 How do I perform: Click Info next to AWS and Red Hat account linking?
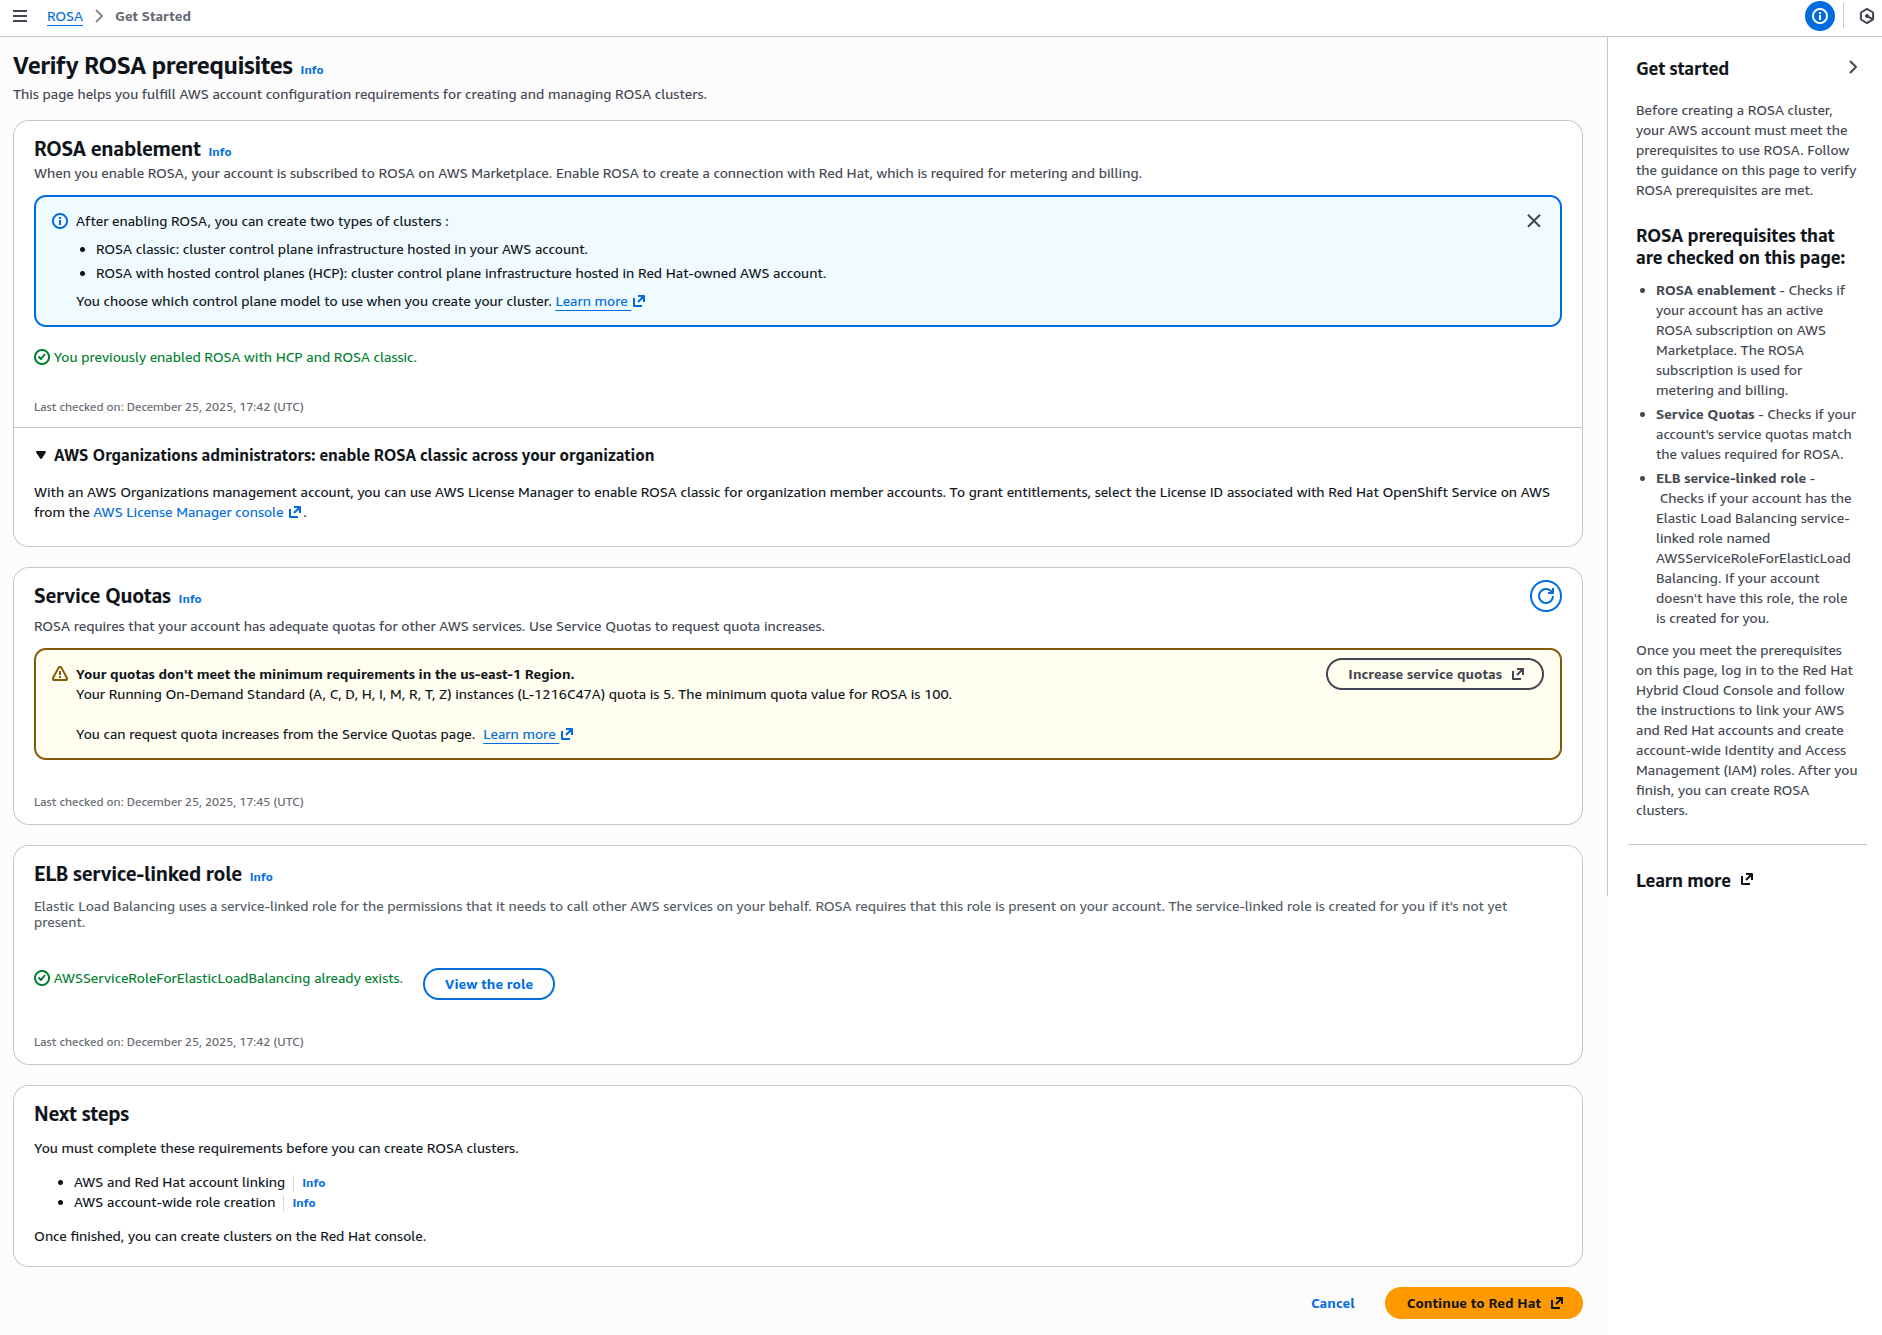(313, 1183)
